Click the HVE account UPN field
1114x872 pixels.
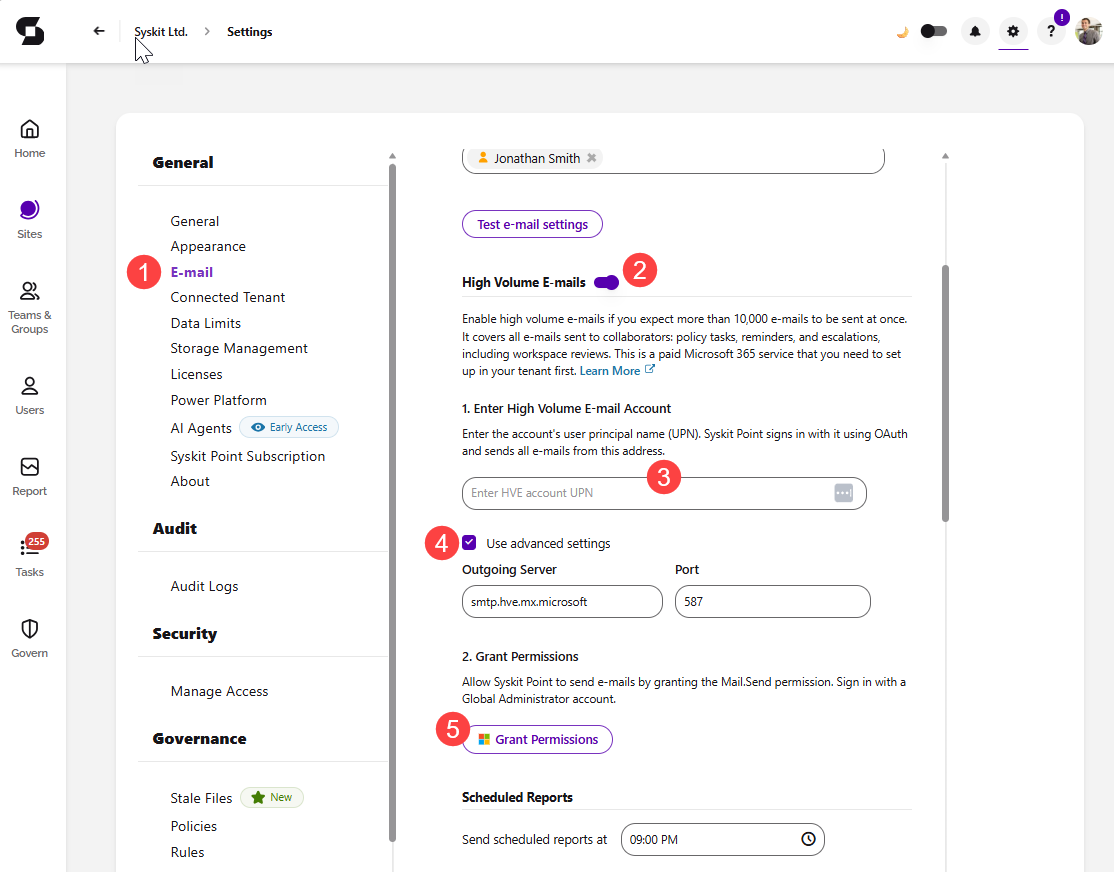[664, 493]
